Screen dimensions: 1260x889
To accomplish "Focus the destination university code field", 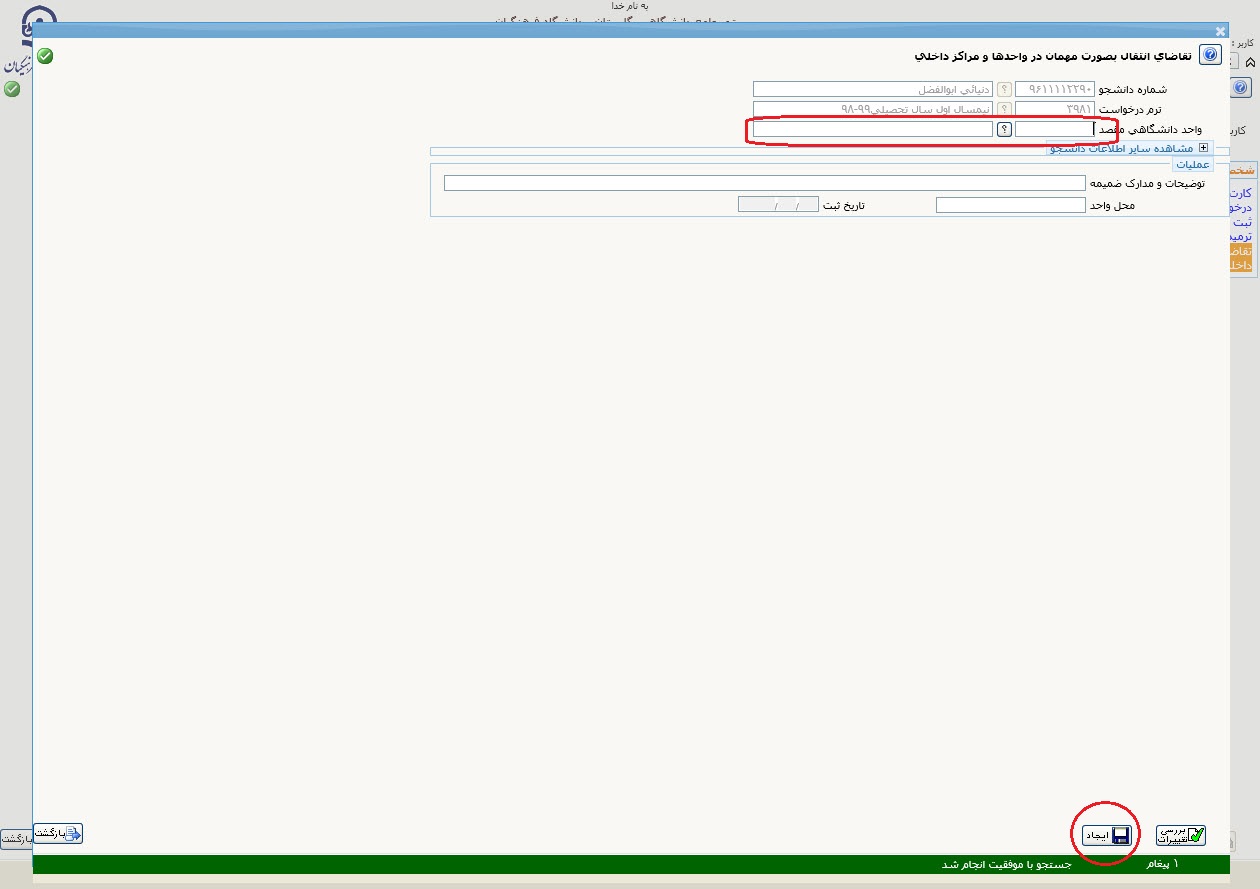I will (x=1054, y=129).
